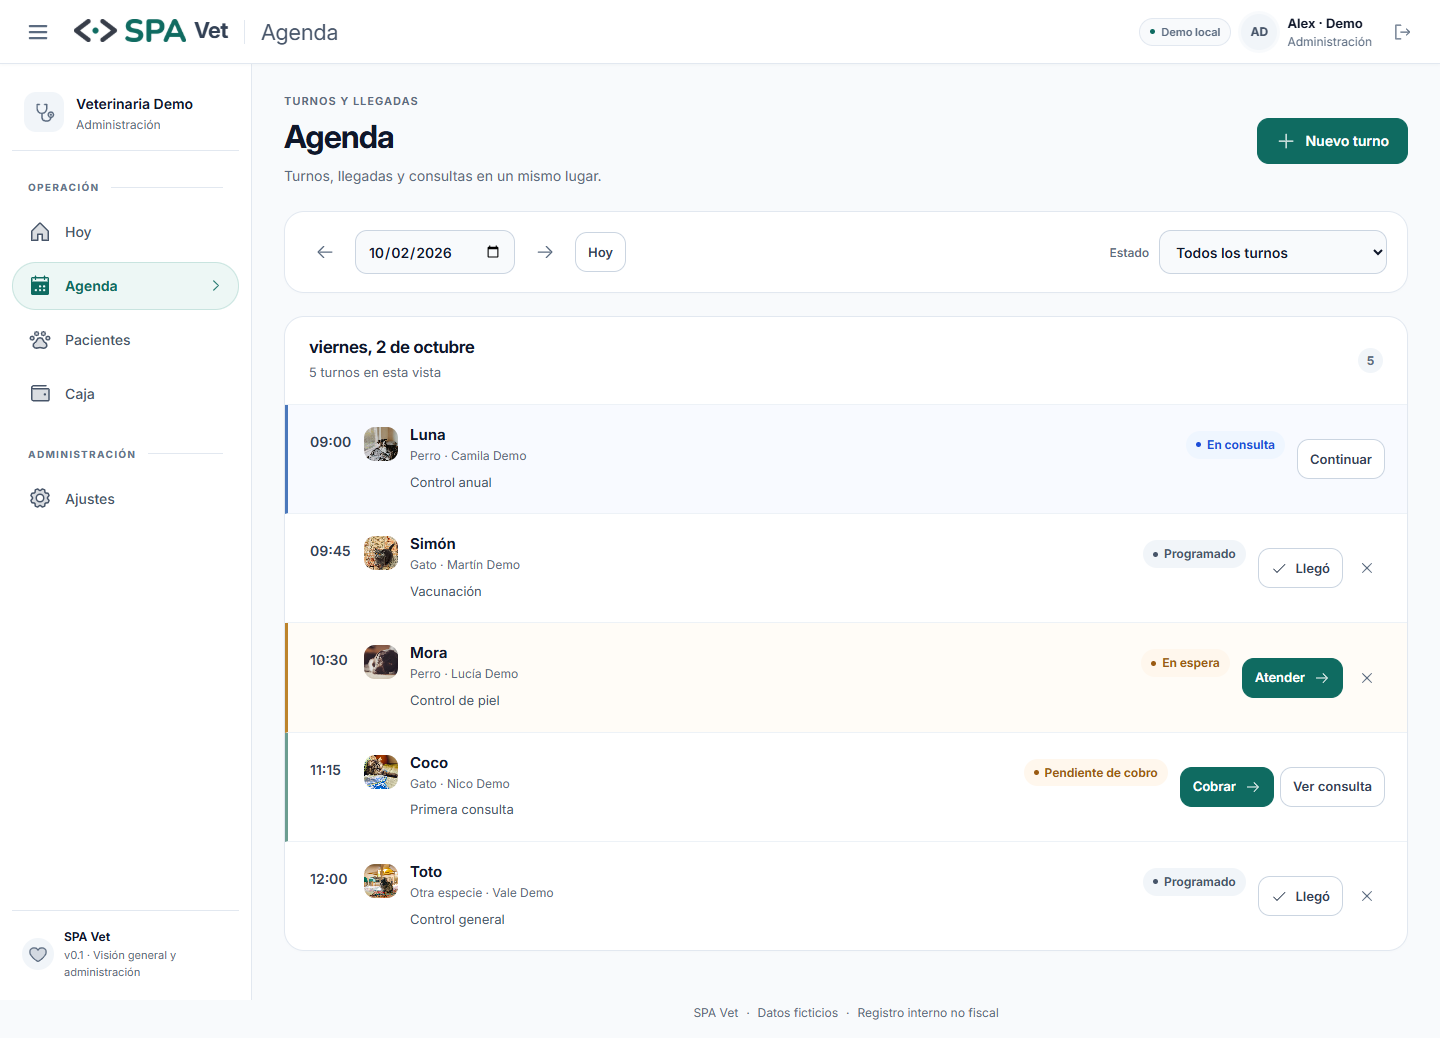Click the logout icon
This screenshot has width=1440, height=1038.
coord(1403,32)
